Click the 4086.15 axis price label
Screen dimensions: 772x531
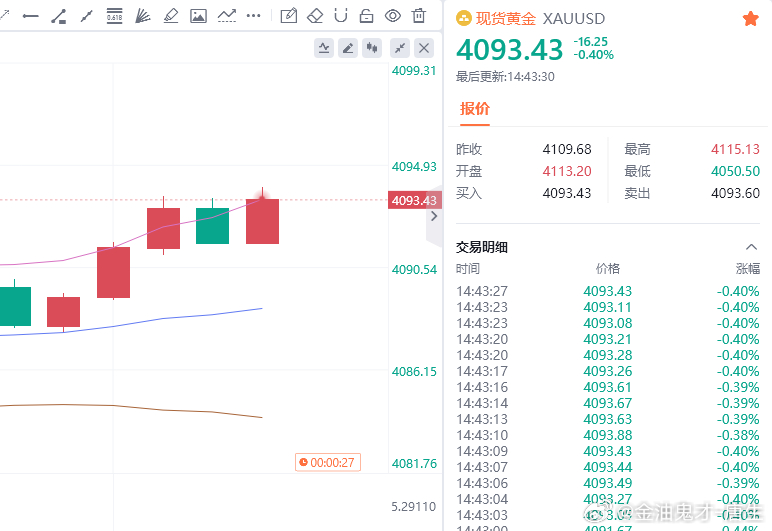pyautogui.click(x=414, y=372)
